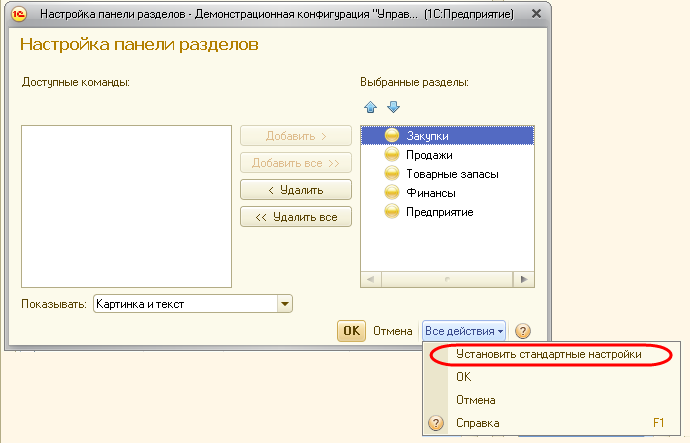Select Финансы in the selected sections list
This screenshot has height=443, width=690.
point(431,193)
